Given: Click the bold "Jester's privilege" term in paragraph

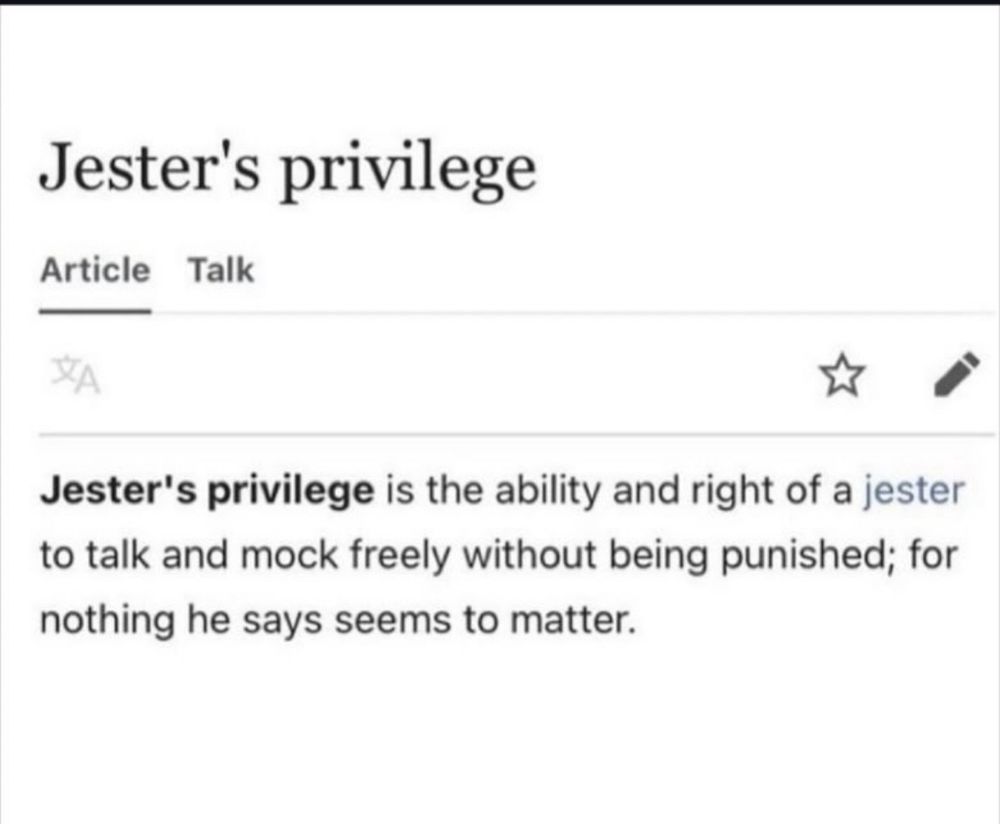Looking at the screenshot, I should [x=207, y=491].
